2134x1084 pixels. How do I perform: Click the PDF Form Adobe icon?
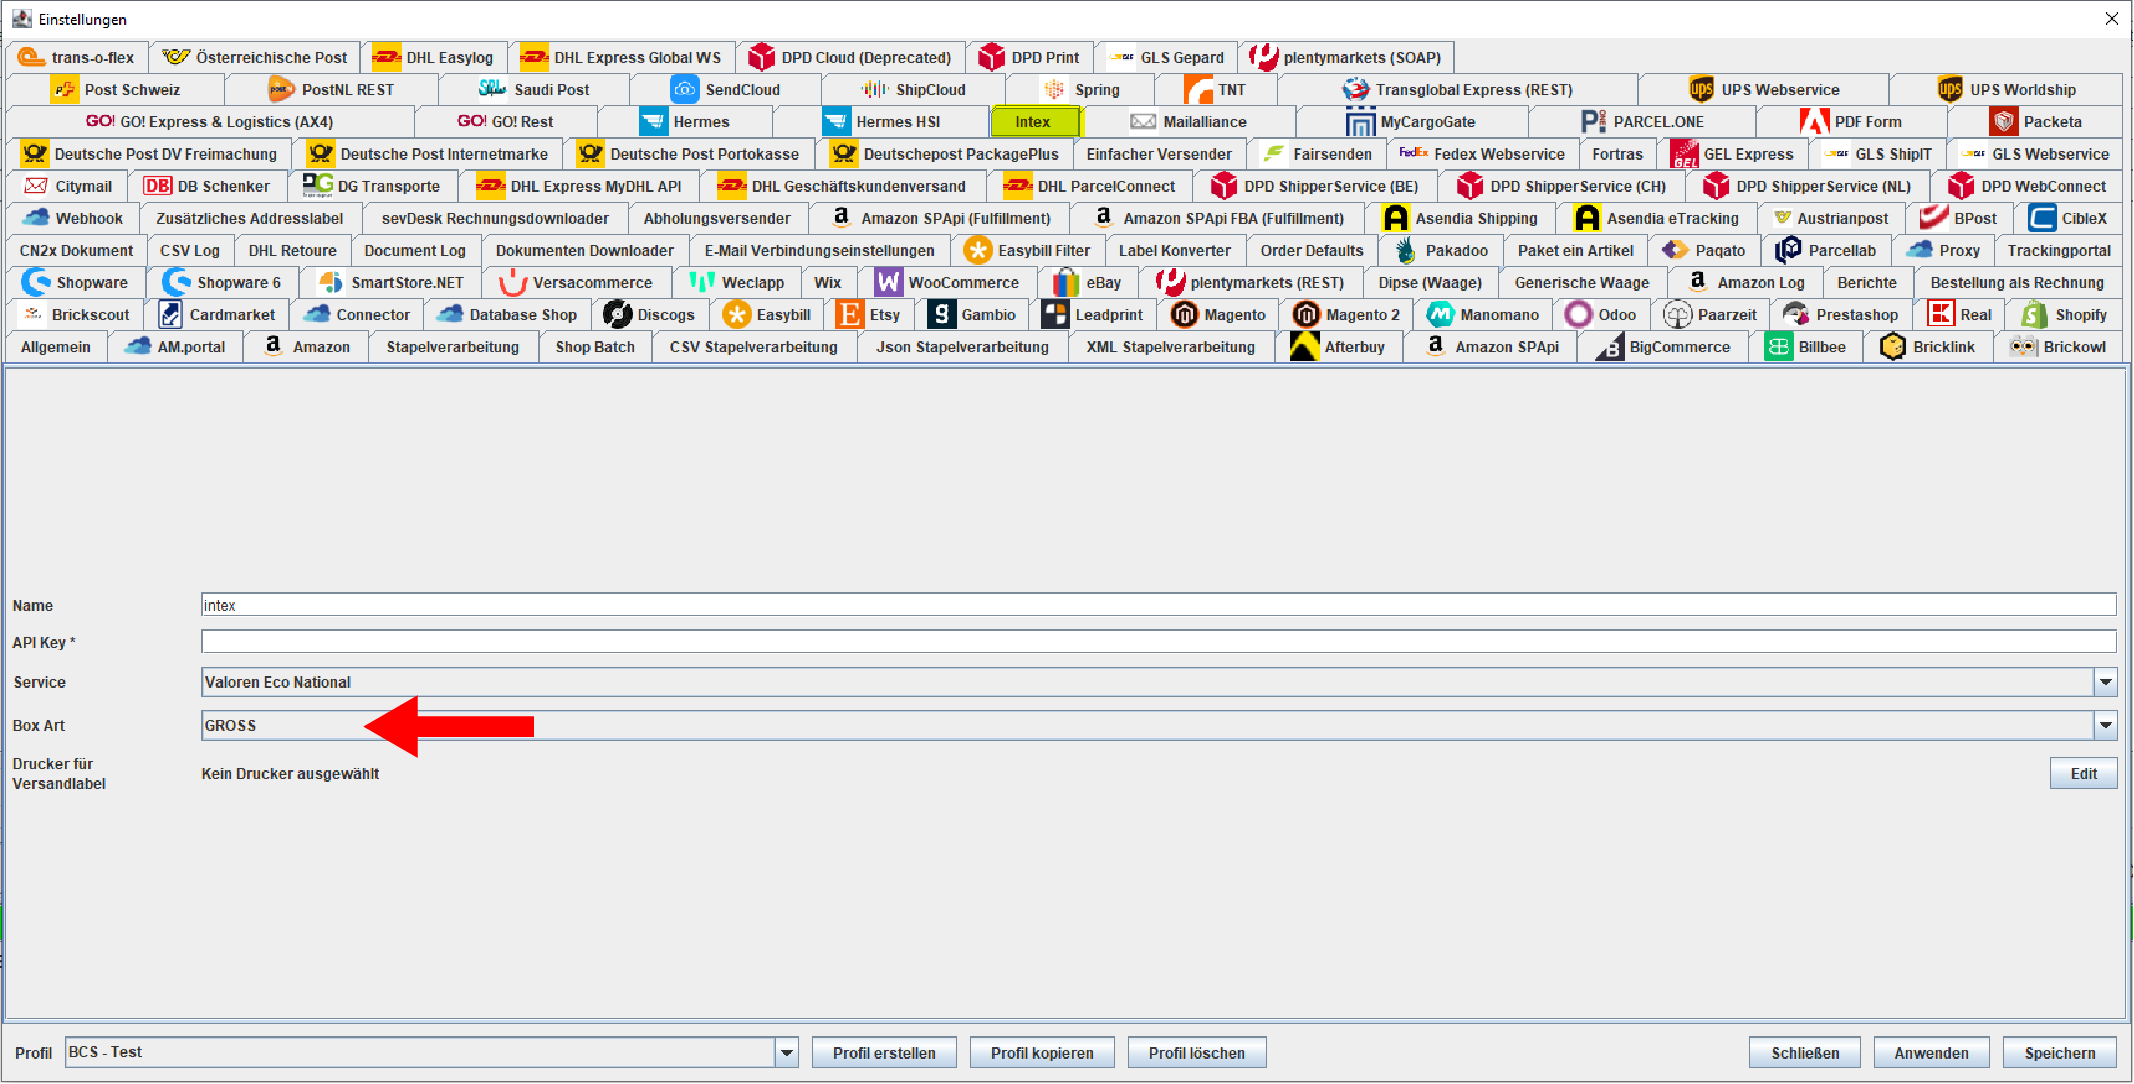1814,122
